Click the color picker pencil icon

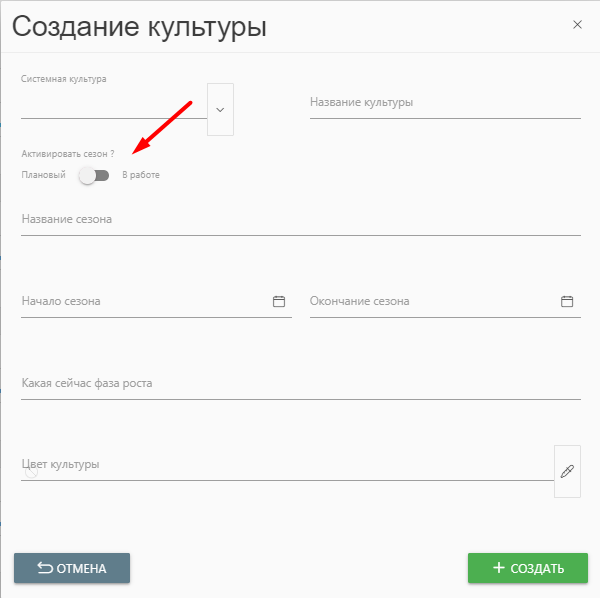567,471
